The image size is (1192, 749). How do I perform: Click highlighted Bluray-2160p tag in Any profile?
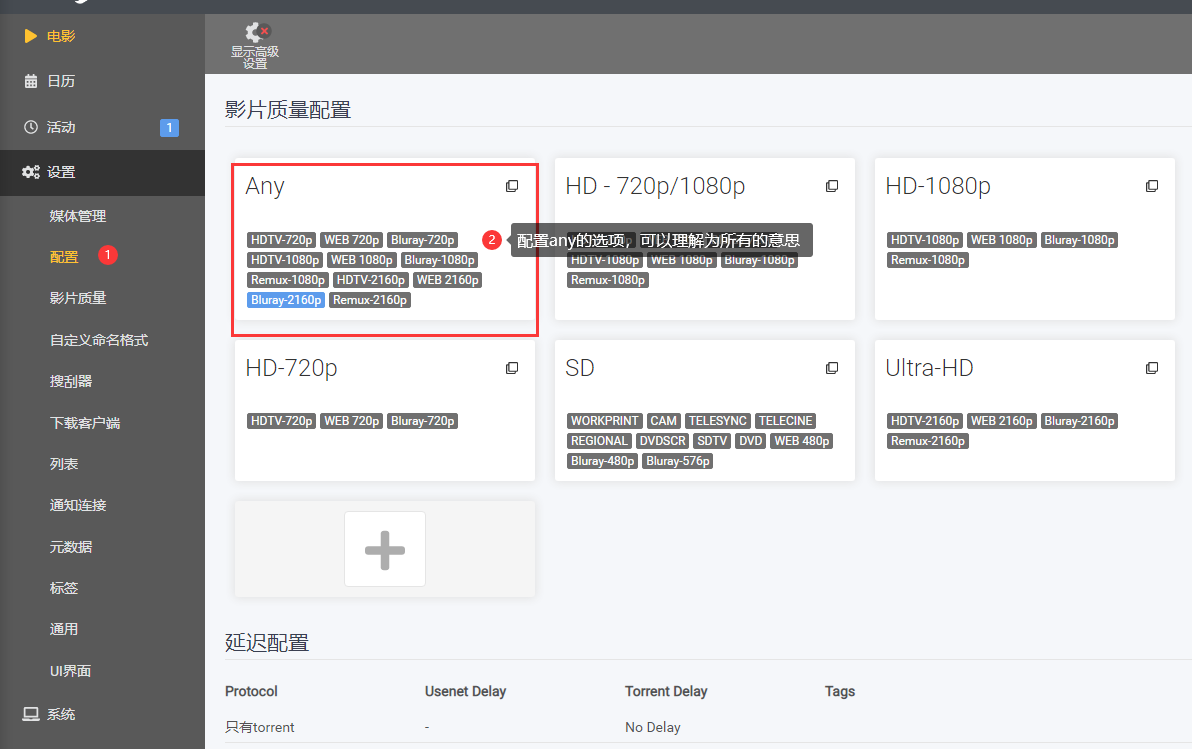[x=287, y=300]
